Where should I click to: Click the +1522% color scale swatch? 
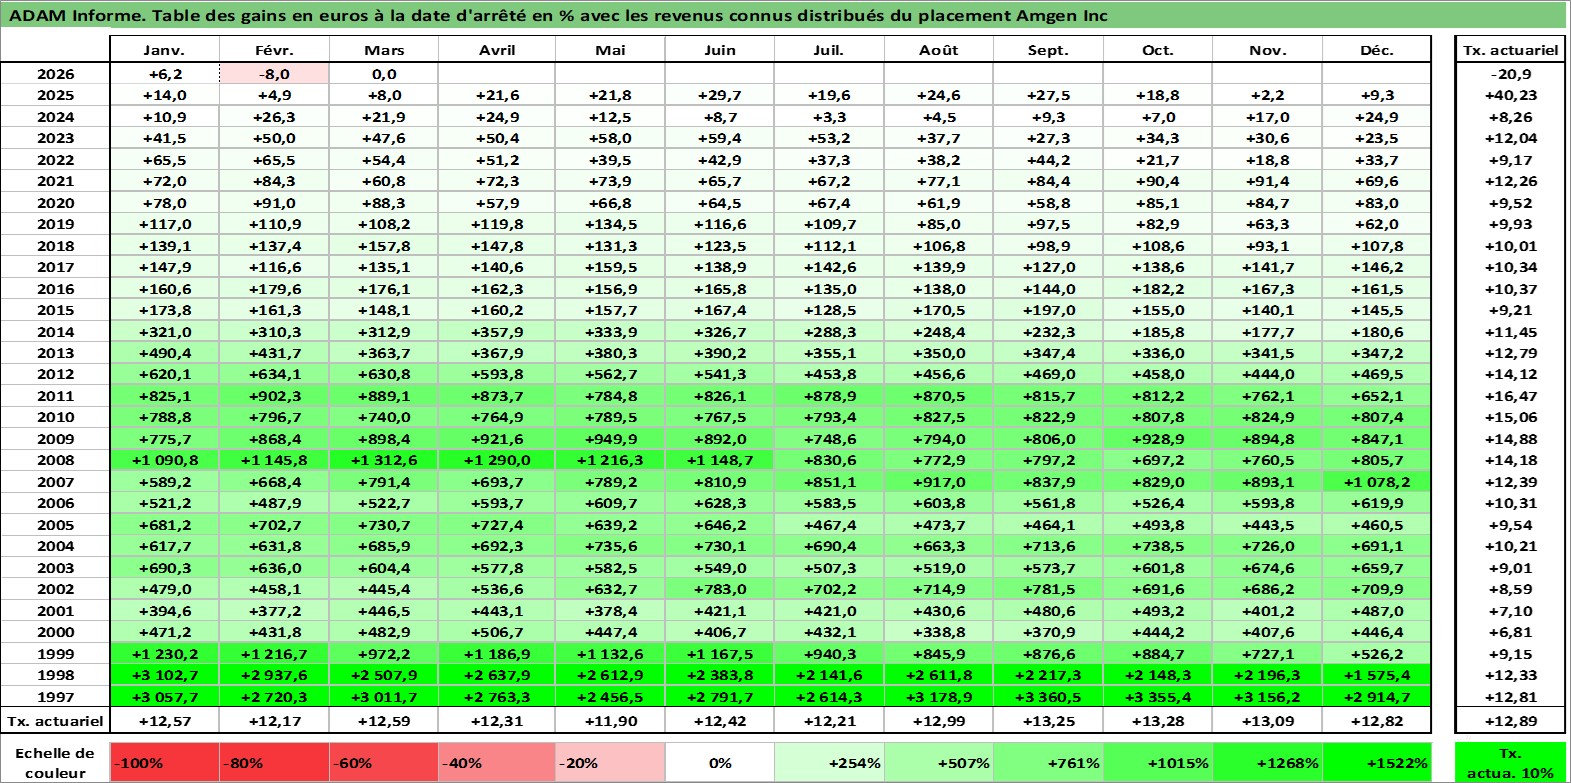coord(1377,762)
